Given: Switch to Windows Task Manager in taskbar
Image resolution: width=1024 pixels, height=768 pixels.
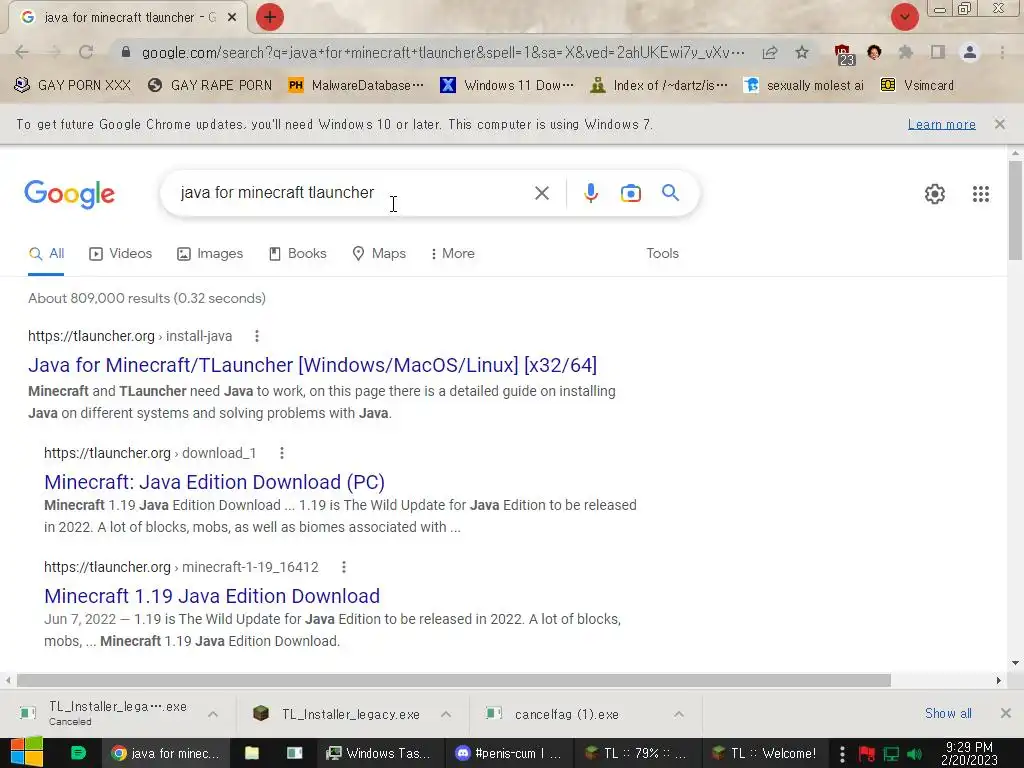Looking at the screenshot, I should [380, 753].
